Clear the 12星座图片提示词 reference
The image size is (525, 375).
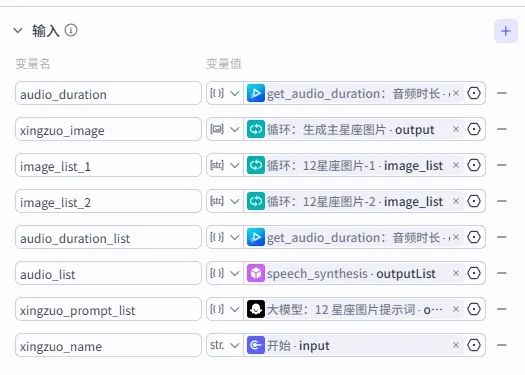[456, 309]
